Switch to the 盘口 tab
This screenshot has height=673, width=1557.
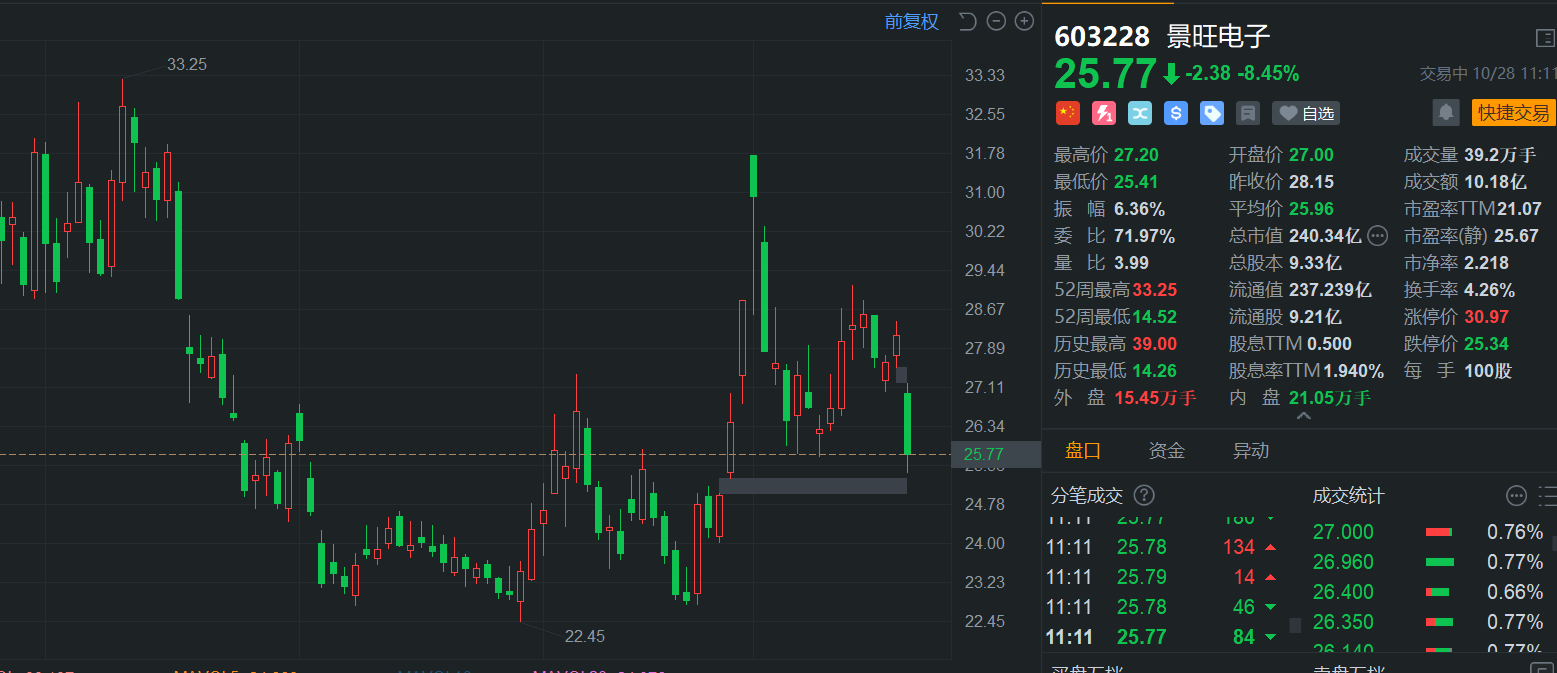(1083, 451)
